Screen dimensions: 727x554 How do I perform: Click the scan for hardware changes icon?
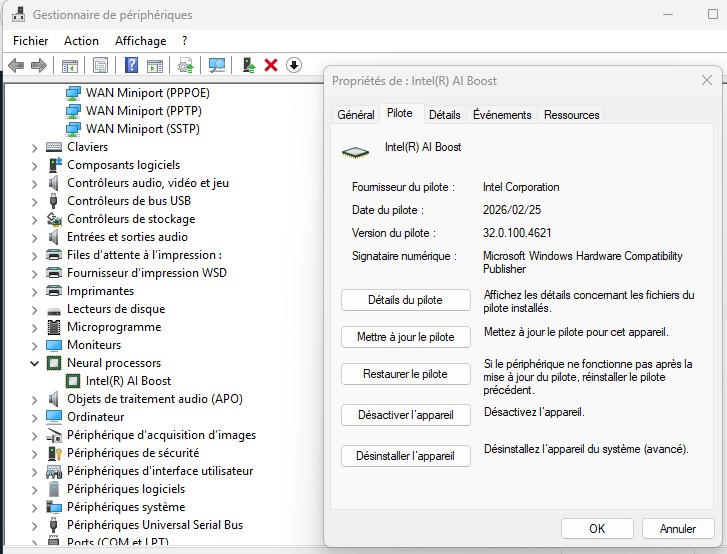pos(217,65)
